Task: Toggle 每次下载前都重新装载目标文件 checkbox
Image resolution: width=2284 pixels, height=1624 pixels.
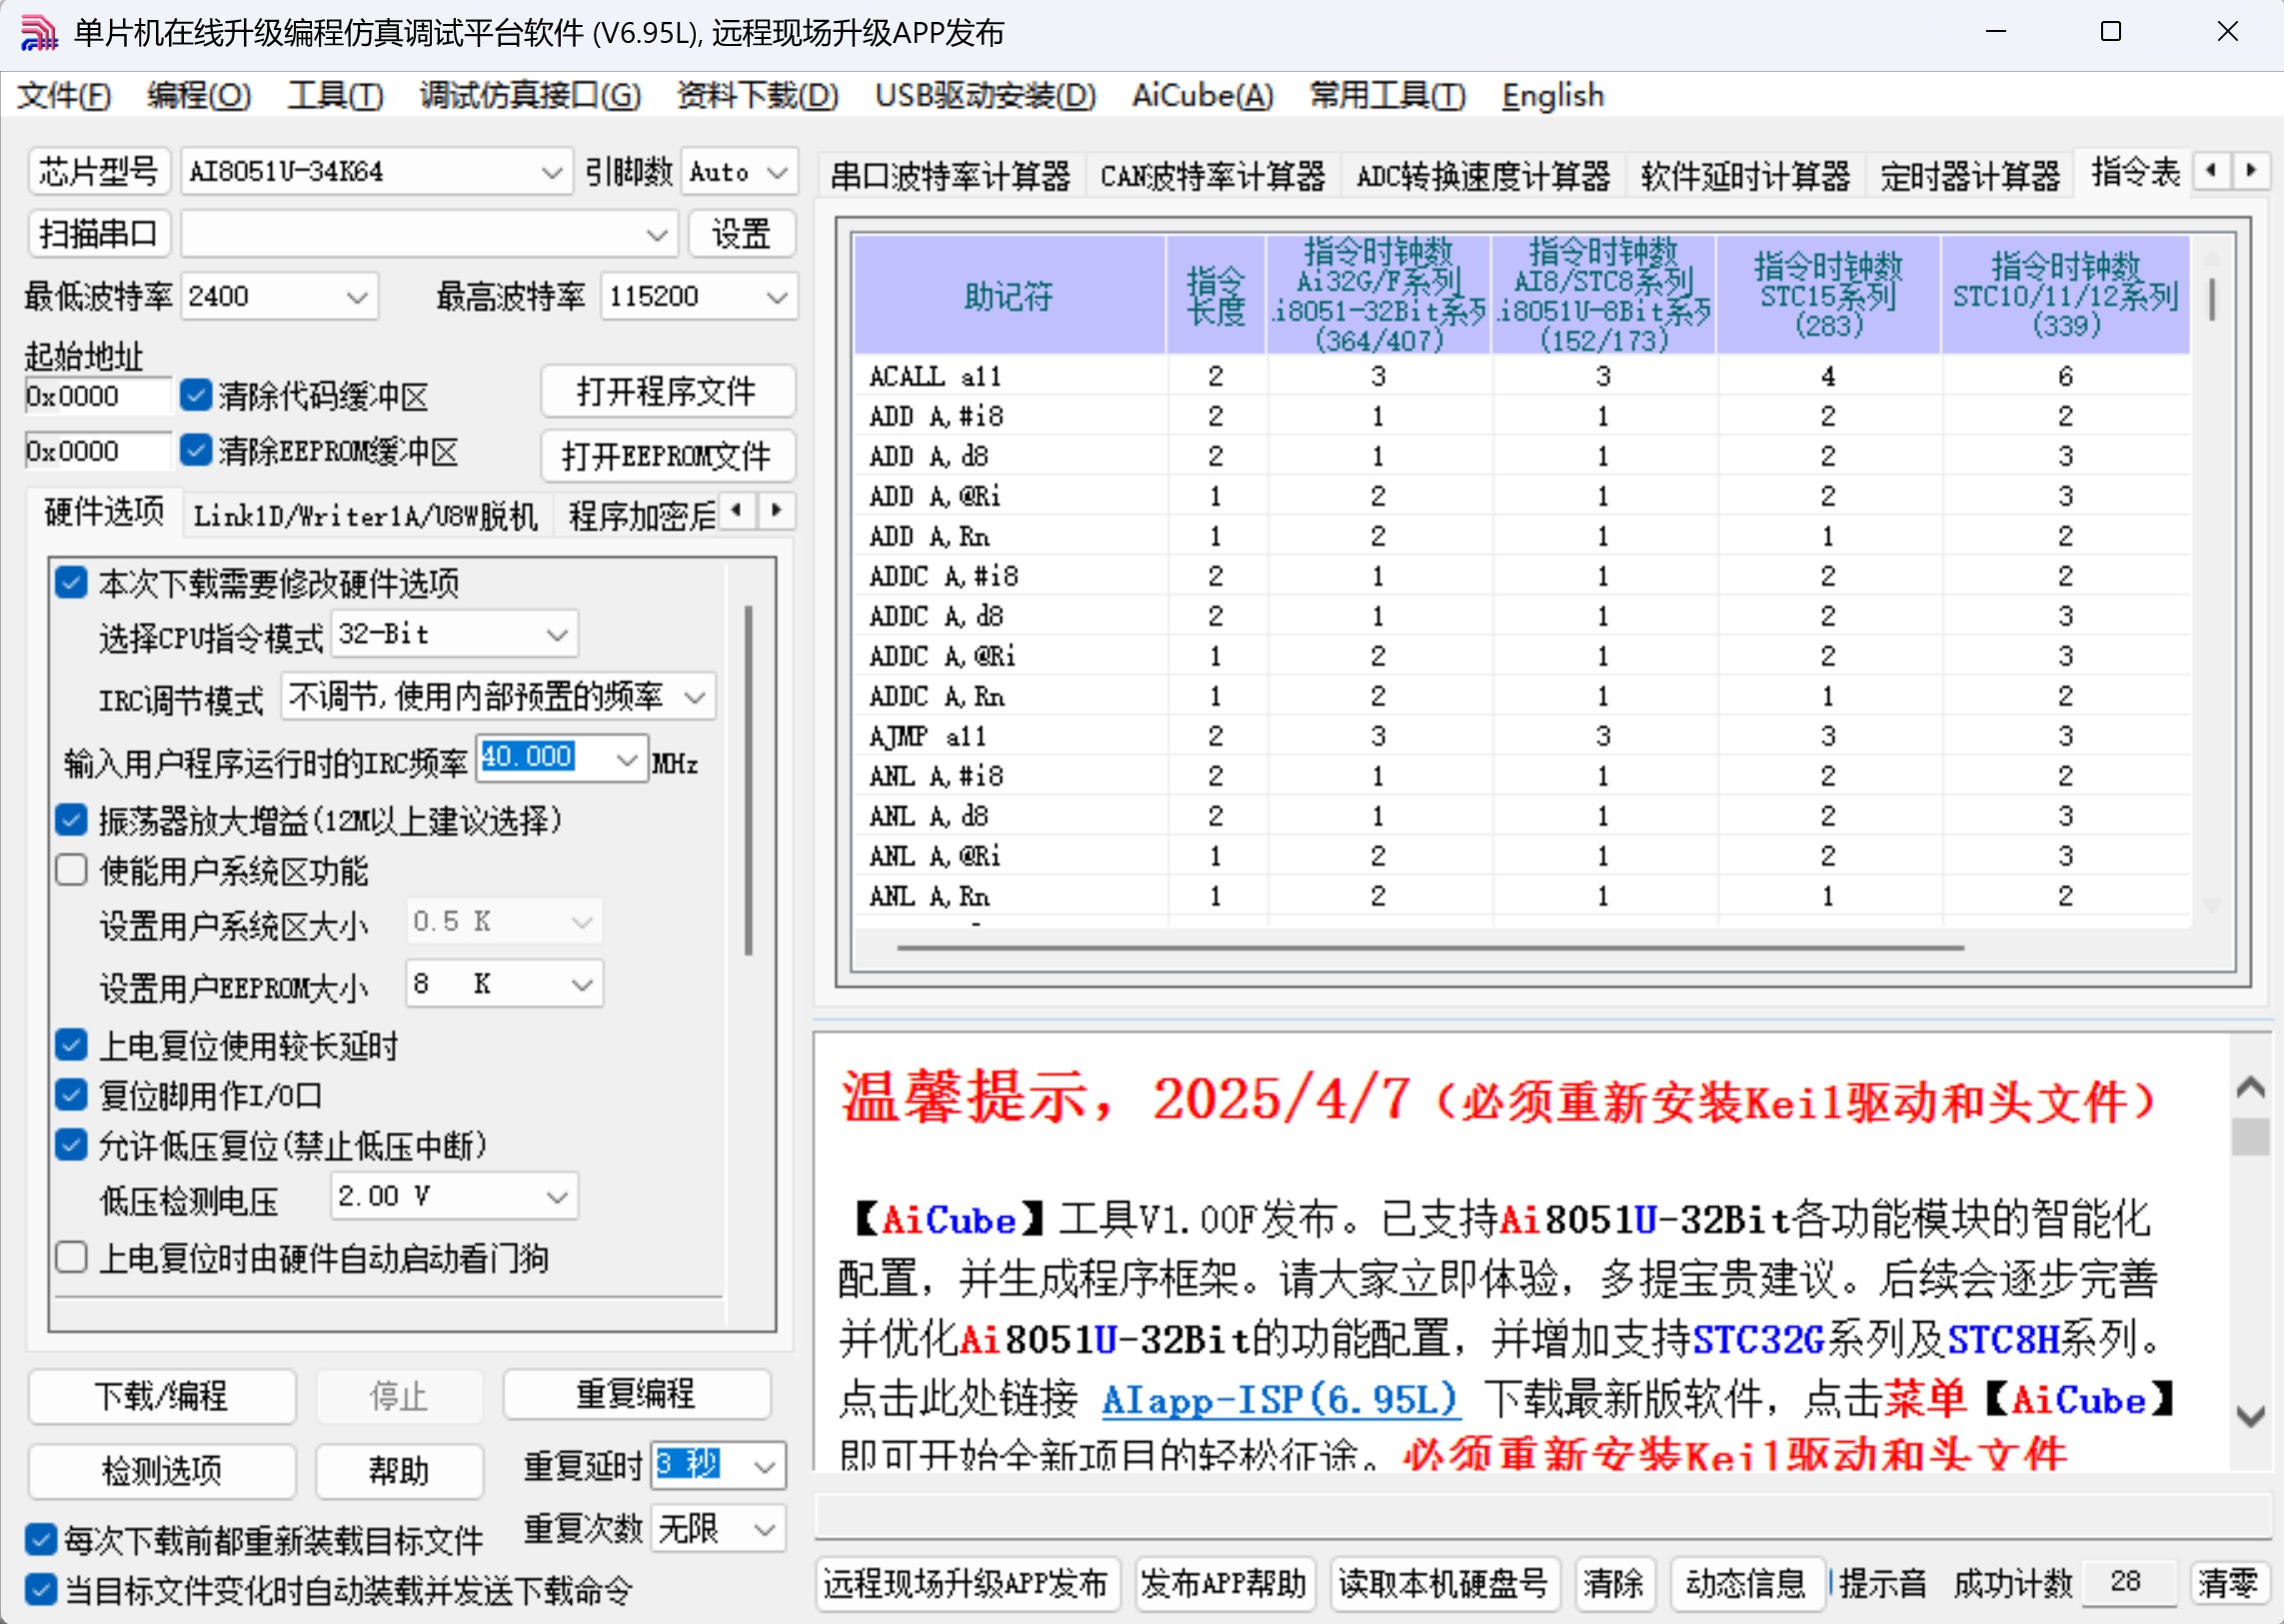Action: point(40,1539)
